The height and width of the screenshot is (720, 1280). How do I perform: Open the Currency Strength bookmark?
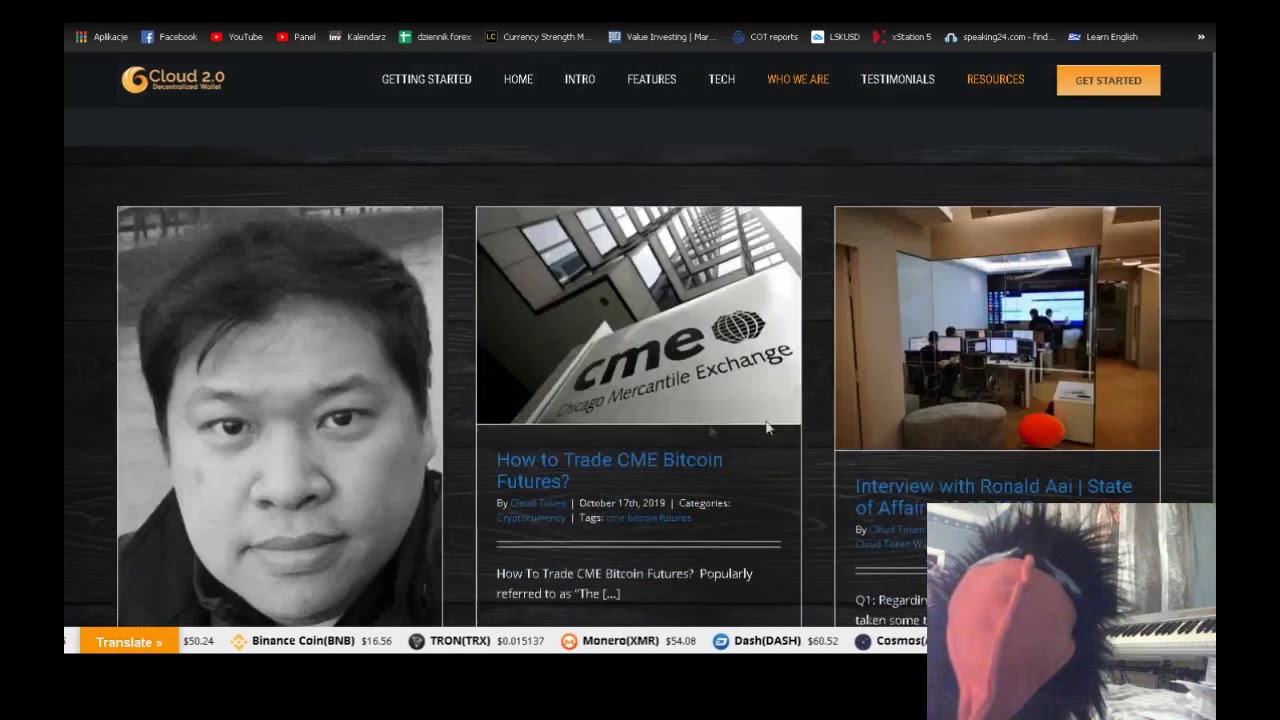pyautogui.click(x=538, y=37)
